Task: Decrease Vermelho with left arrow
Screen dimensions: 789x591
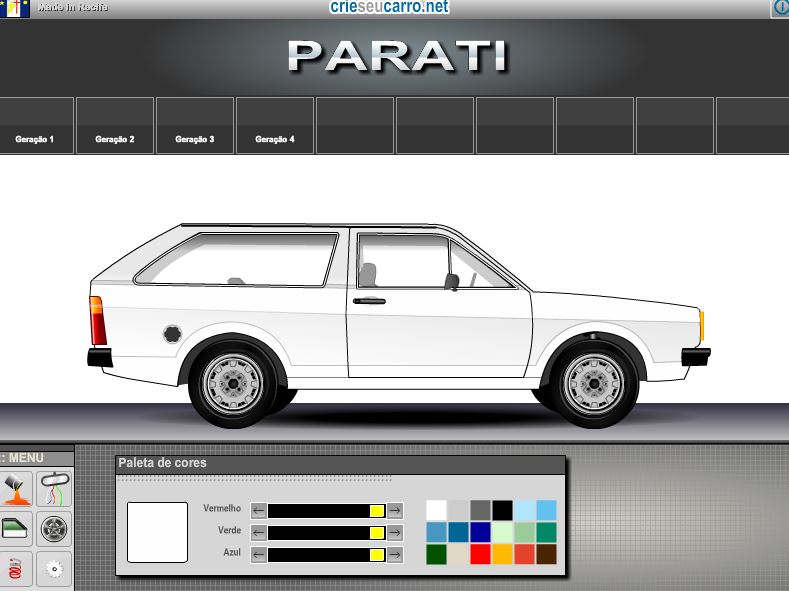Action: click(x=259, y=511)
